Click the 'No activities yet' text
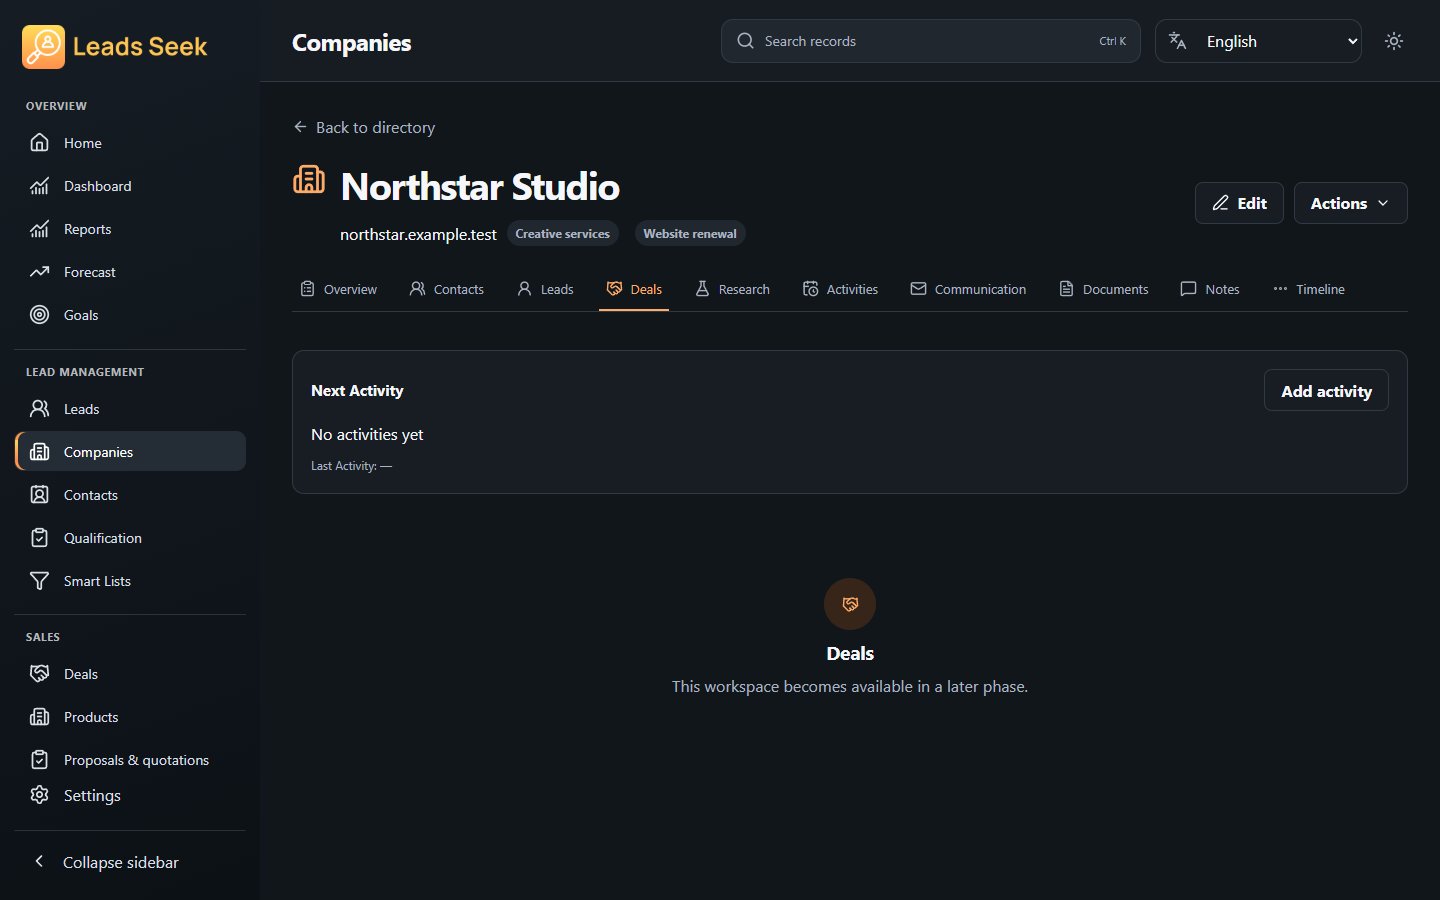The image size is (1440, 900). tap(367, 434)
